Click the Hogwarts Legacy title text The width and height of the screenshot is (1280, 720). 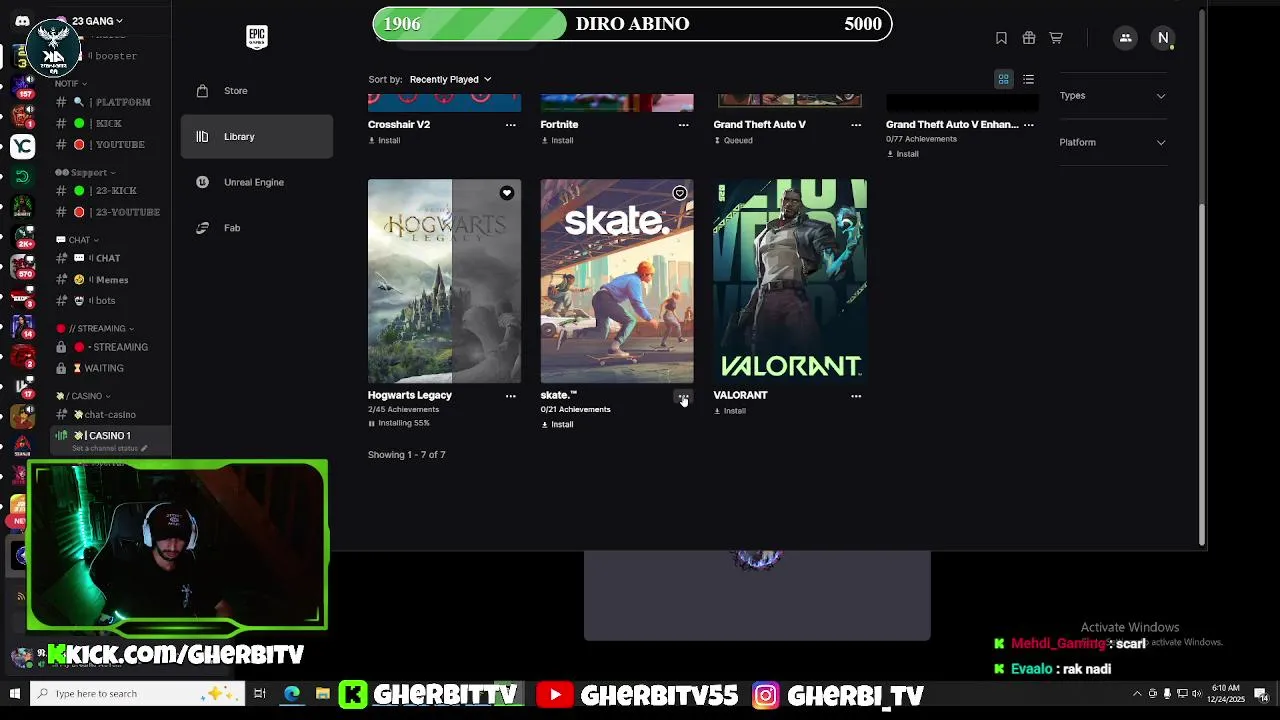pyautogui.click(x=410, y=395)
